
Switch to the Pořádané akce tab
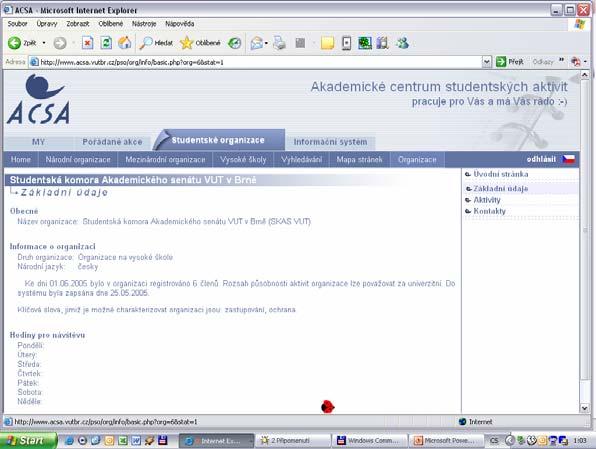pos(112,142)
